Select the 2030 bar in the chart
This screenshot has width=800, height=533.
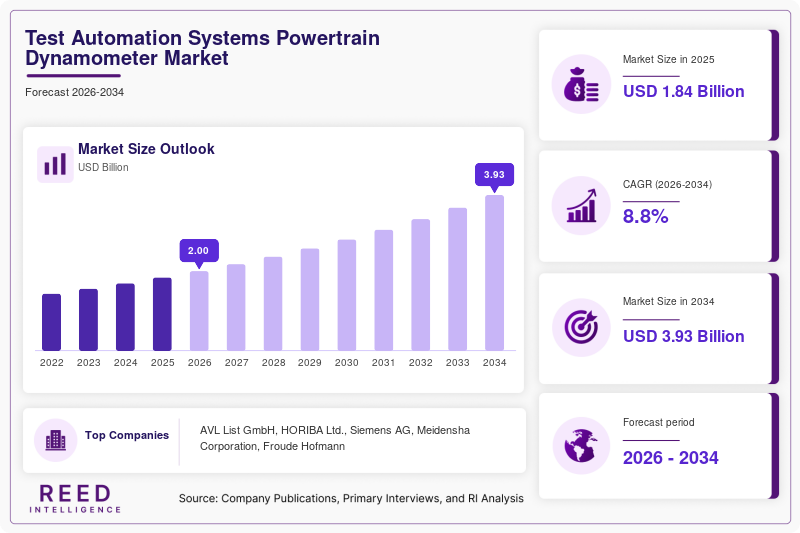[347, 295]
